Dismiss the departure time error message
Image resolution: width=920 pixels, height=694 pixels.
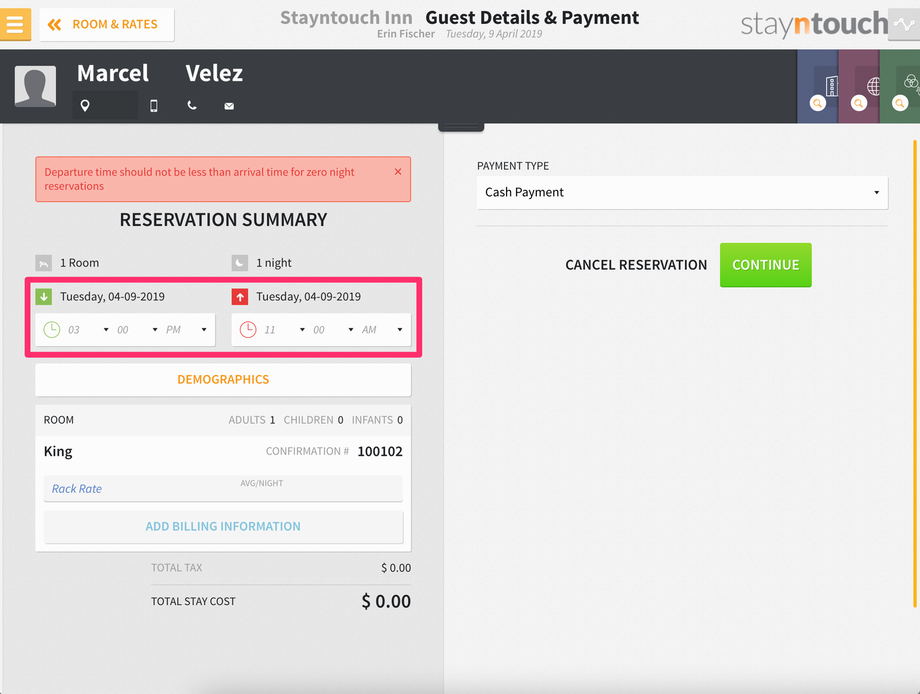398,172
